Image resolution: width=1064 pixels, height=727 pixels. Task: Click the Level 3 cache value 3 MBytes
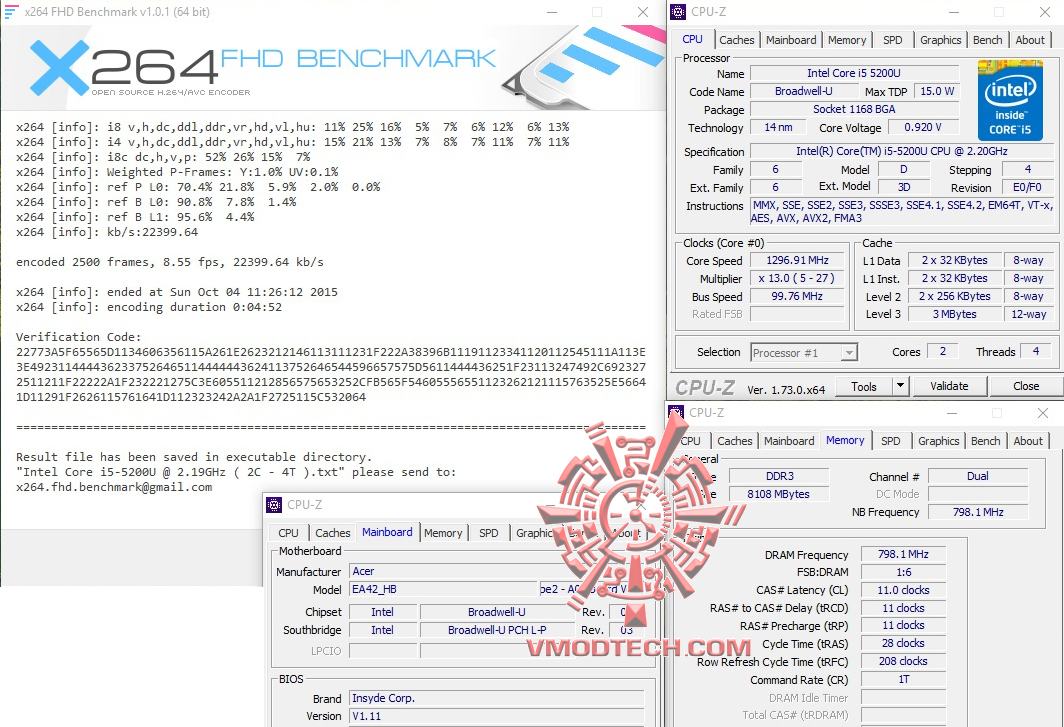[x=954, y=314]
